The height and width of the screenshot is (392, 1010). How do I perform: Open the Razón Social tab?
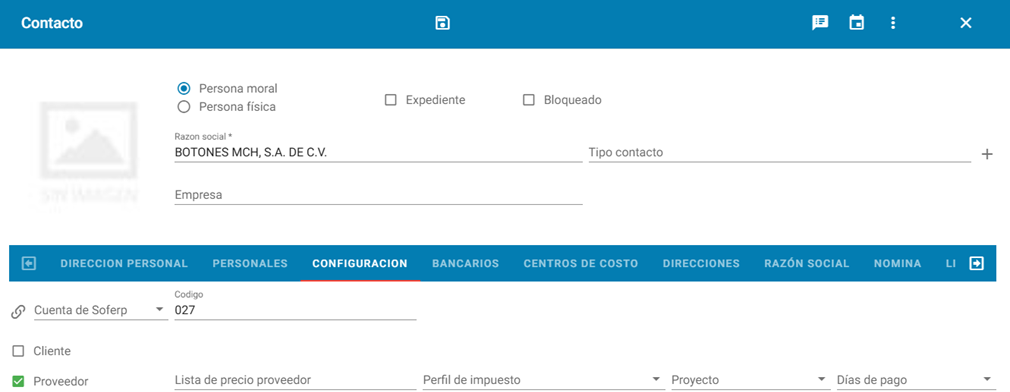[x=806, y=263]
